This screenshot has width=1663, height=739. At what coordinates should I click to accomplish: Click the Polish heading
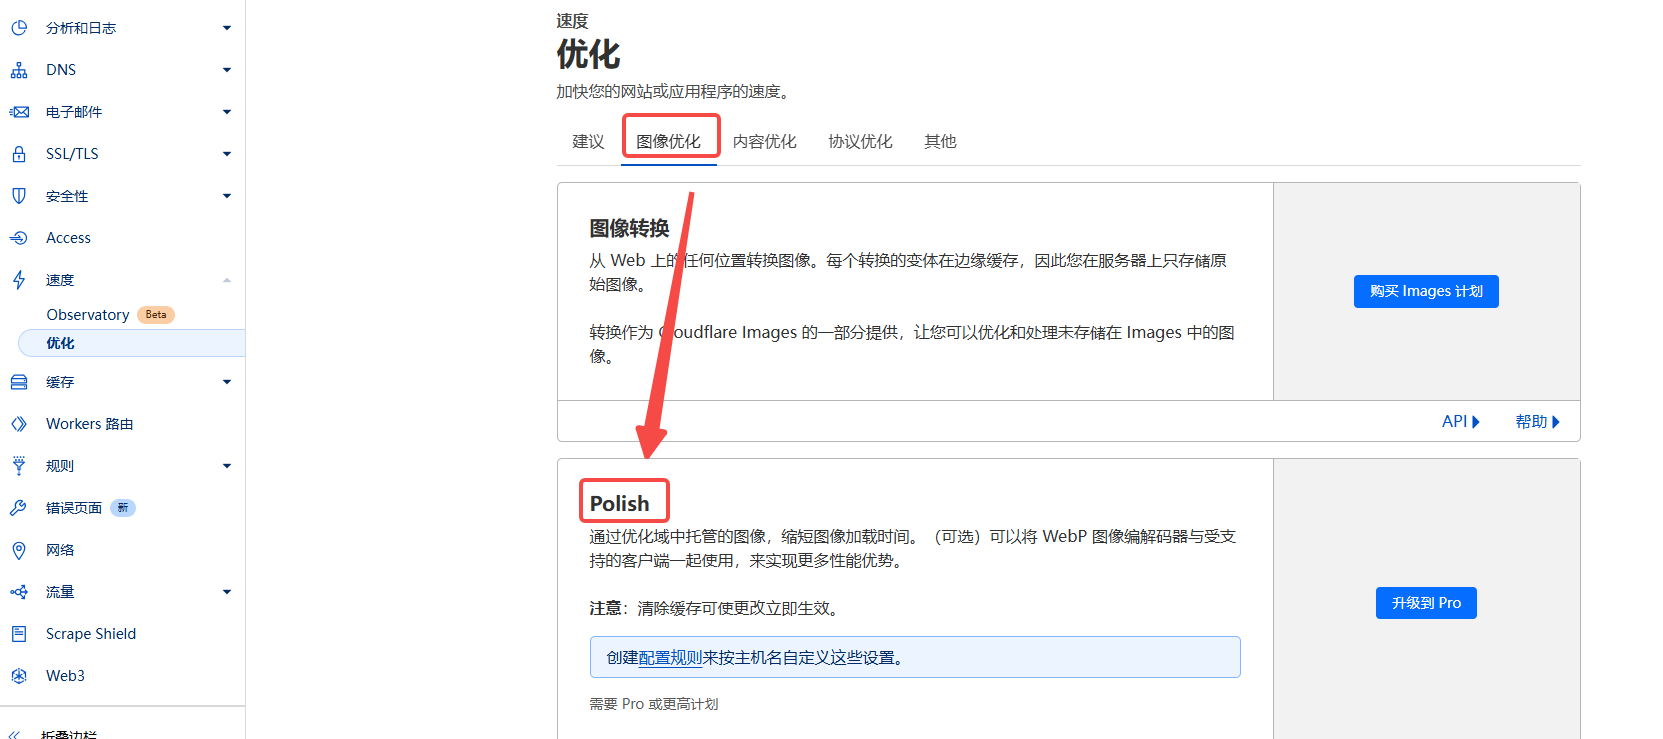620,504
